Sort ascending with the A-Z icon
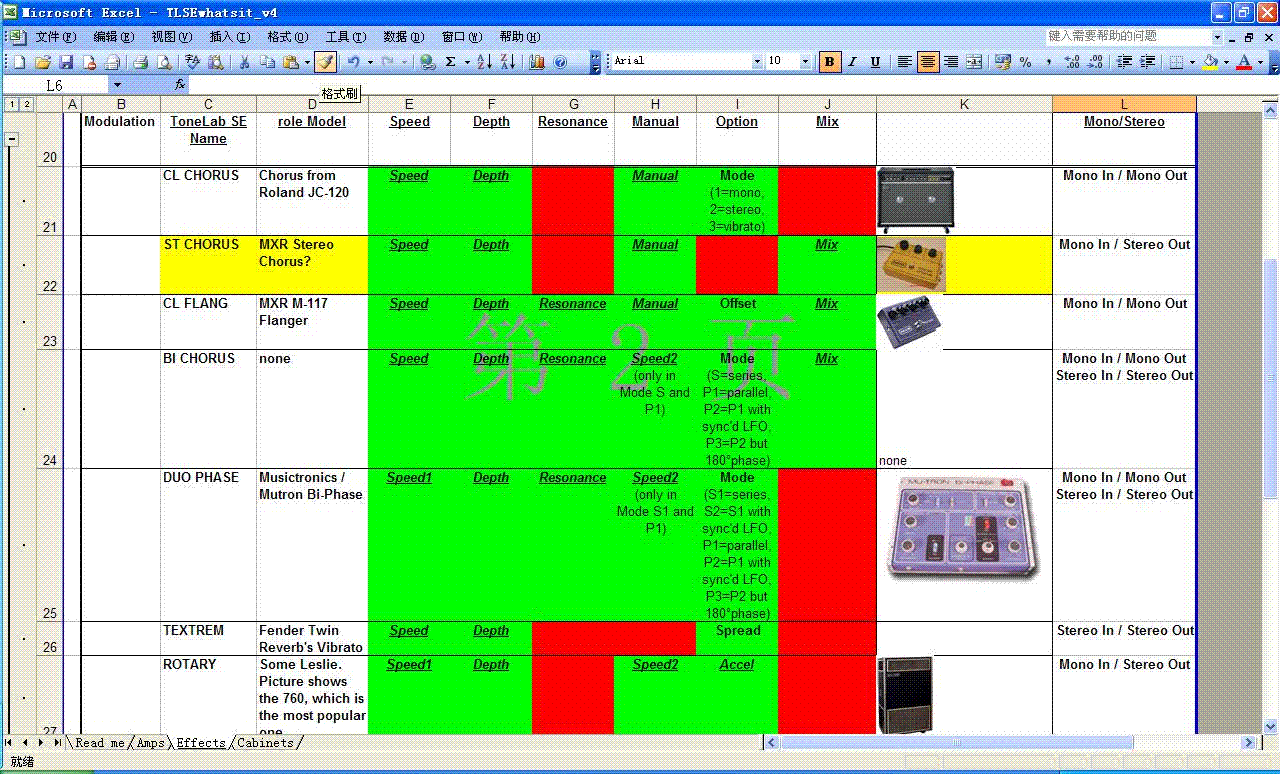 (484, 62)
